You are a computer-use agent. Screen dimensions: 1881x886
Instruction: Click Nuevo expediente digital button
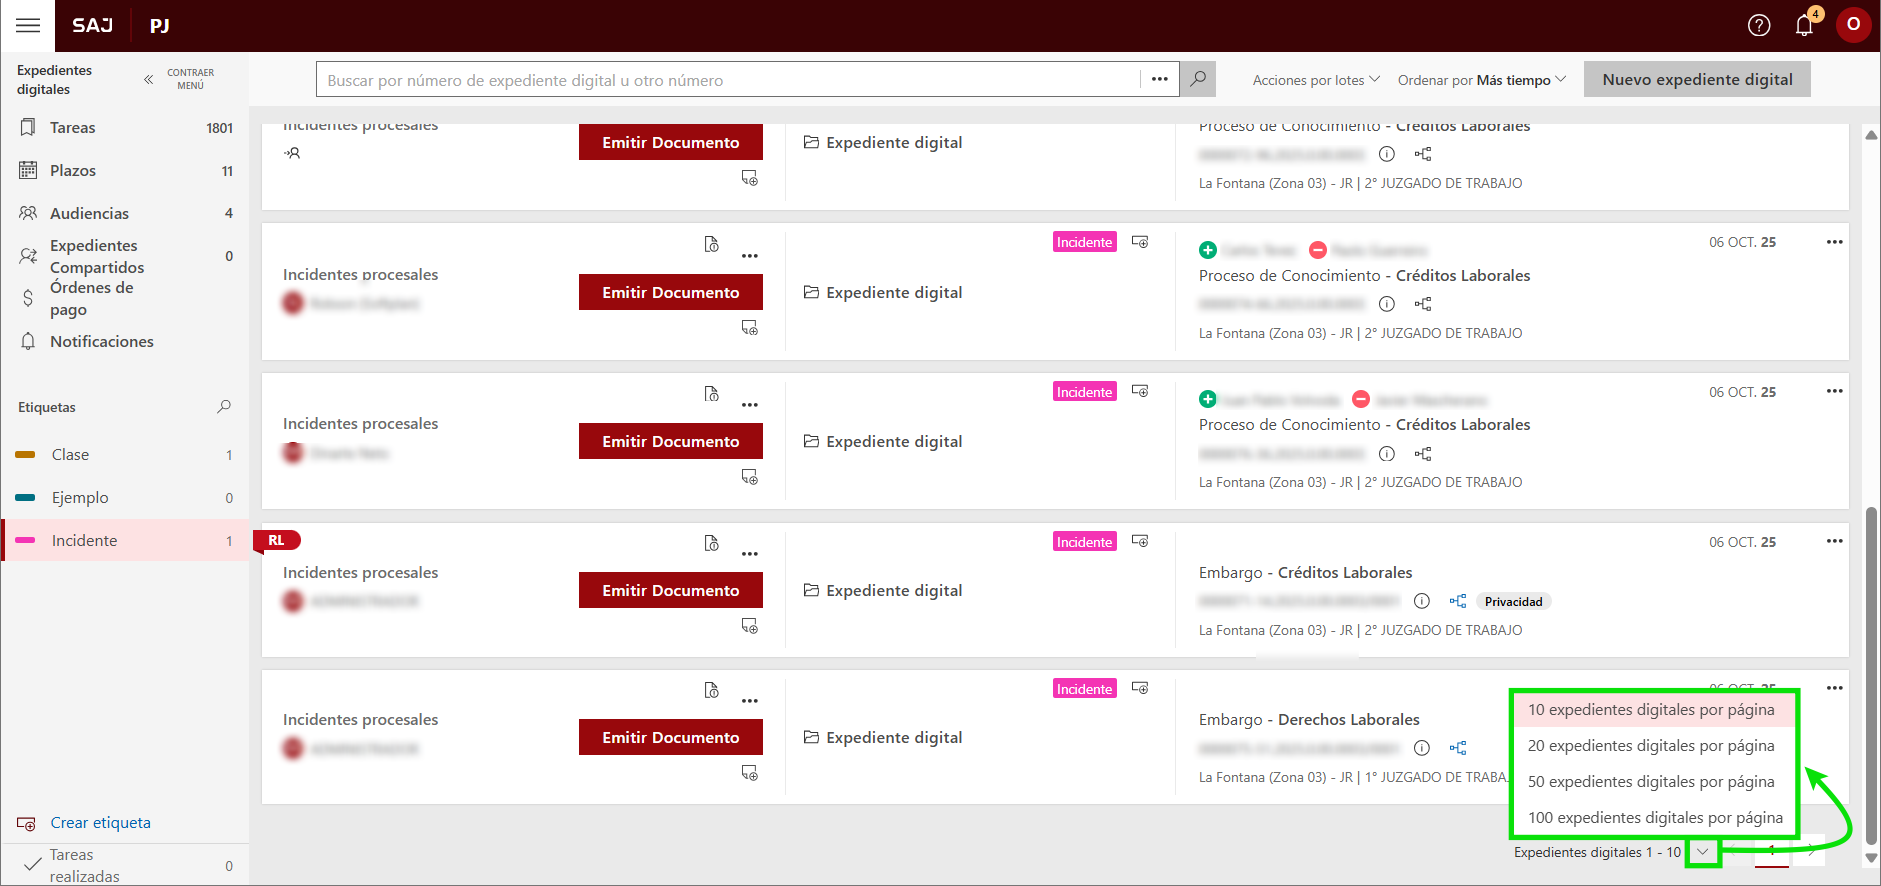pos(1696,80)
